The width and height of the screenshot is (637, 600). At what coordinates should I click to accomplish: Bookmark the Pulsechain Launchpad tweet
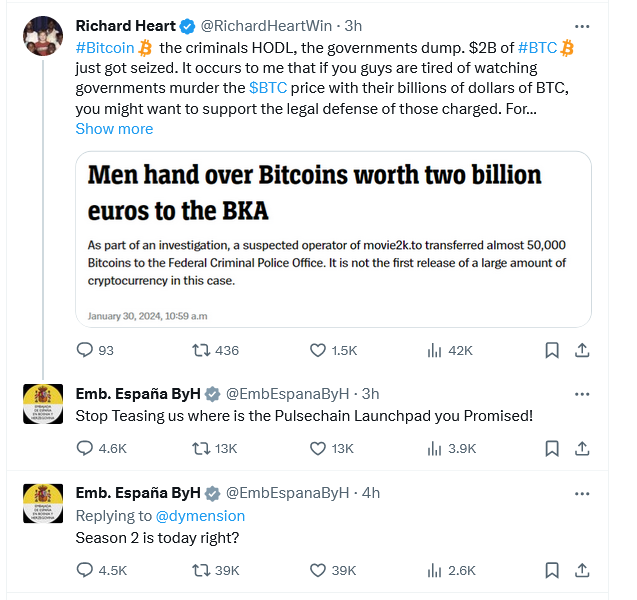(551, 448)
